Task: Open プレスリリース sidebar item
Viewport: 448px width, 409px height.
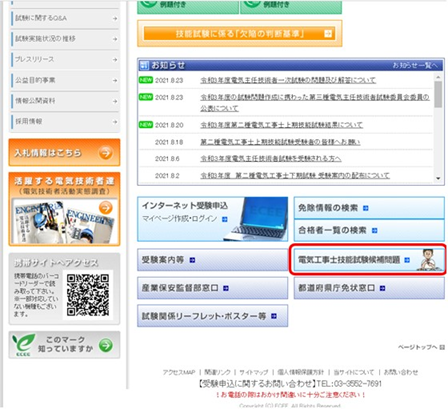Action: [65, 60]
